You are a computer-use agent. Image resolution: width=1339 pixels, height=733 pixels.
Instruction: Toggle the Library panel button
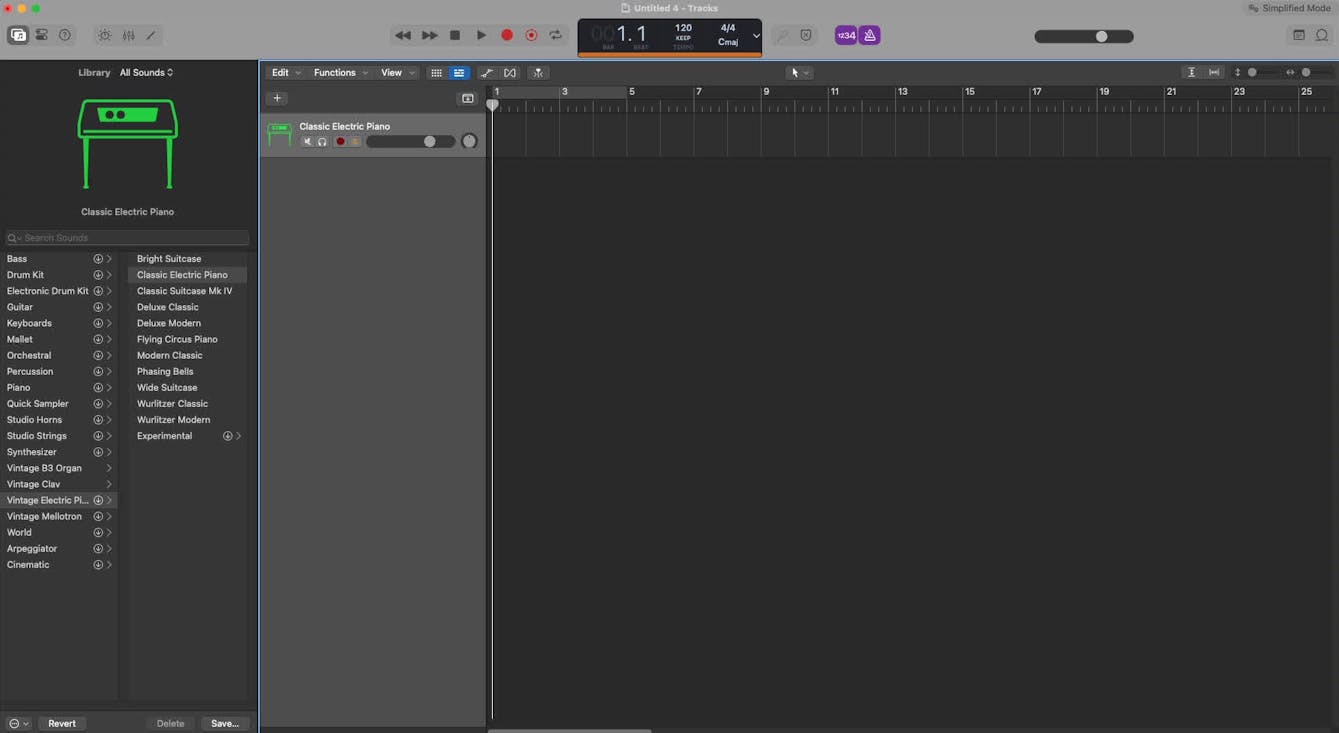(x=18, y=35)
